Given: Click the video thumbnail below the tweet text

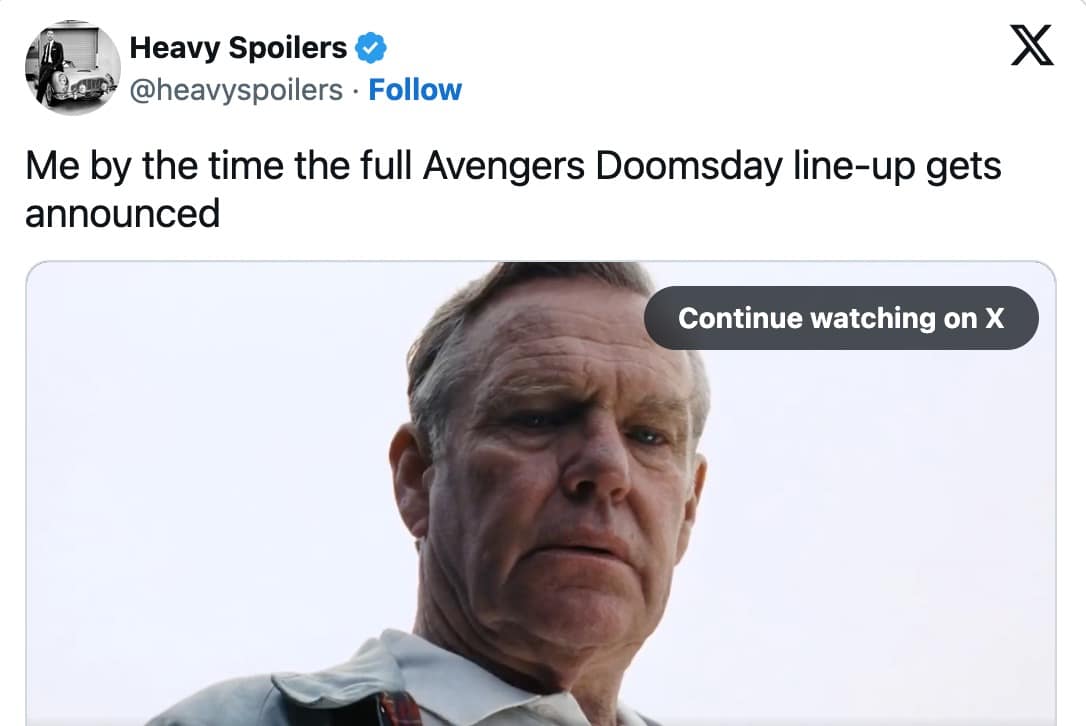Looking at the screenshot, I should click(543, 500).
